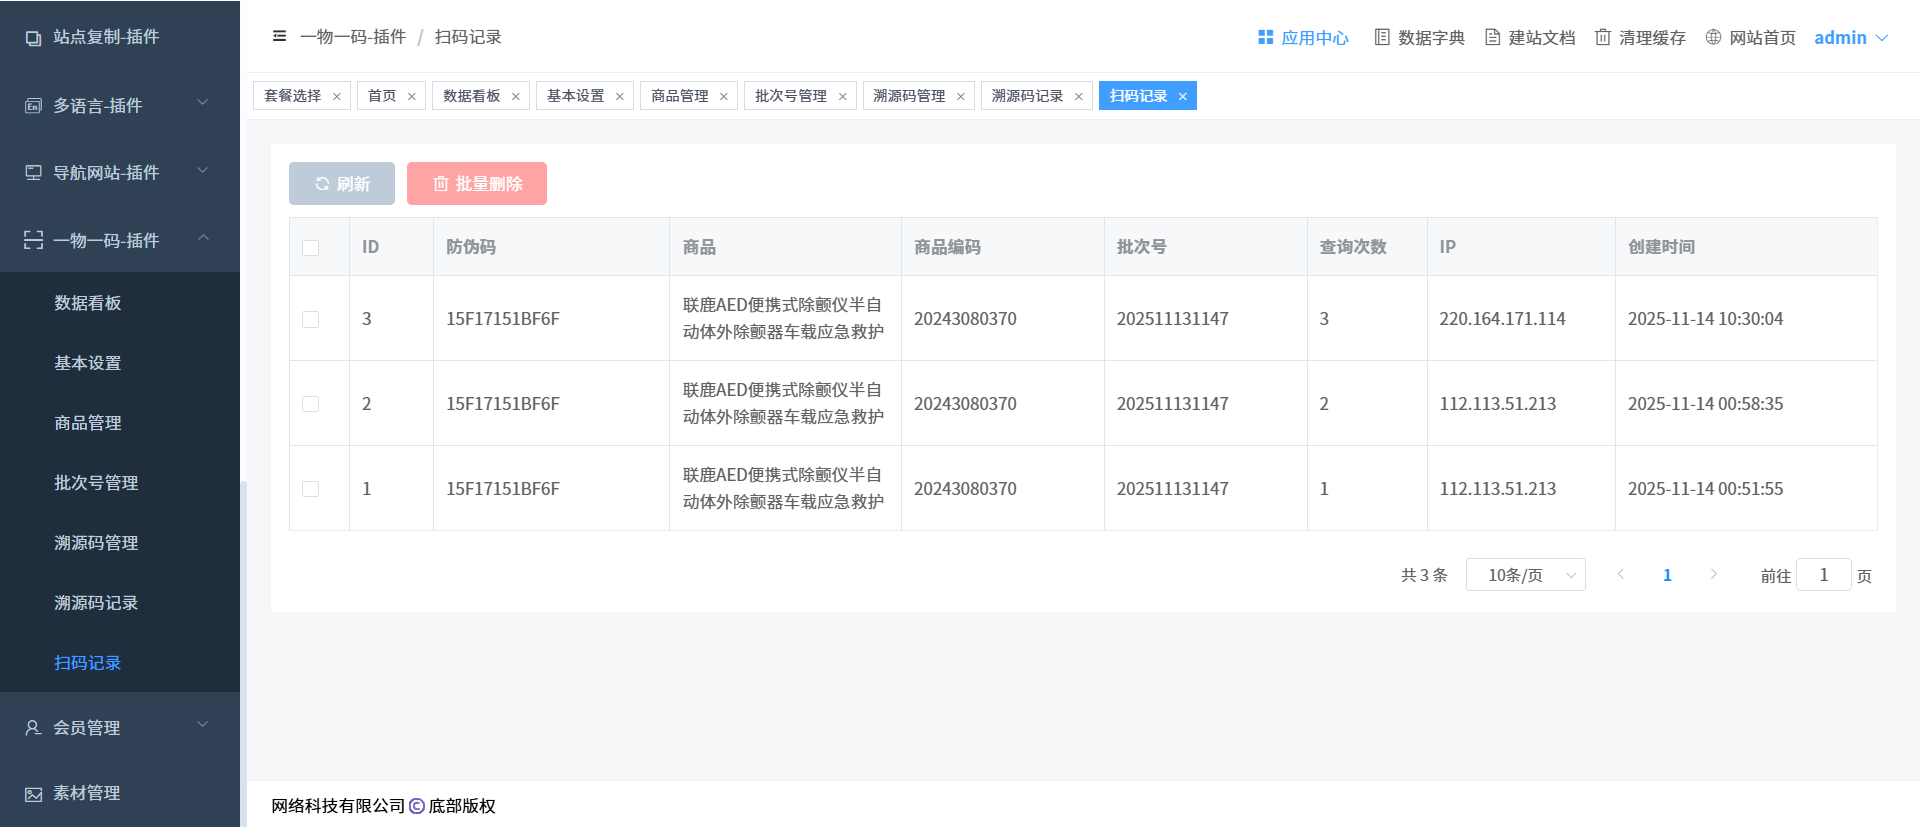Open the 数据字典 icon in header

1382,37
